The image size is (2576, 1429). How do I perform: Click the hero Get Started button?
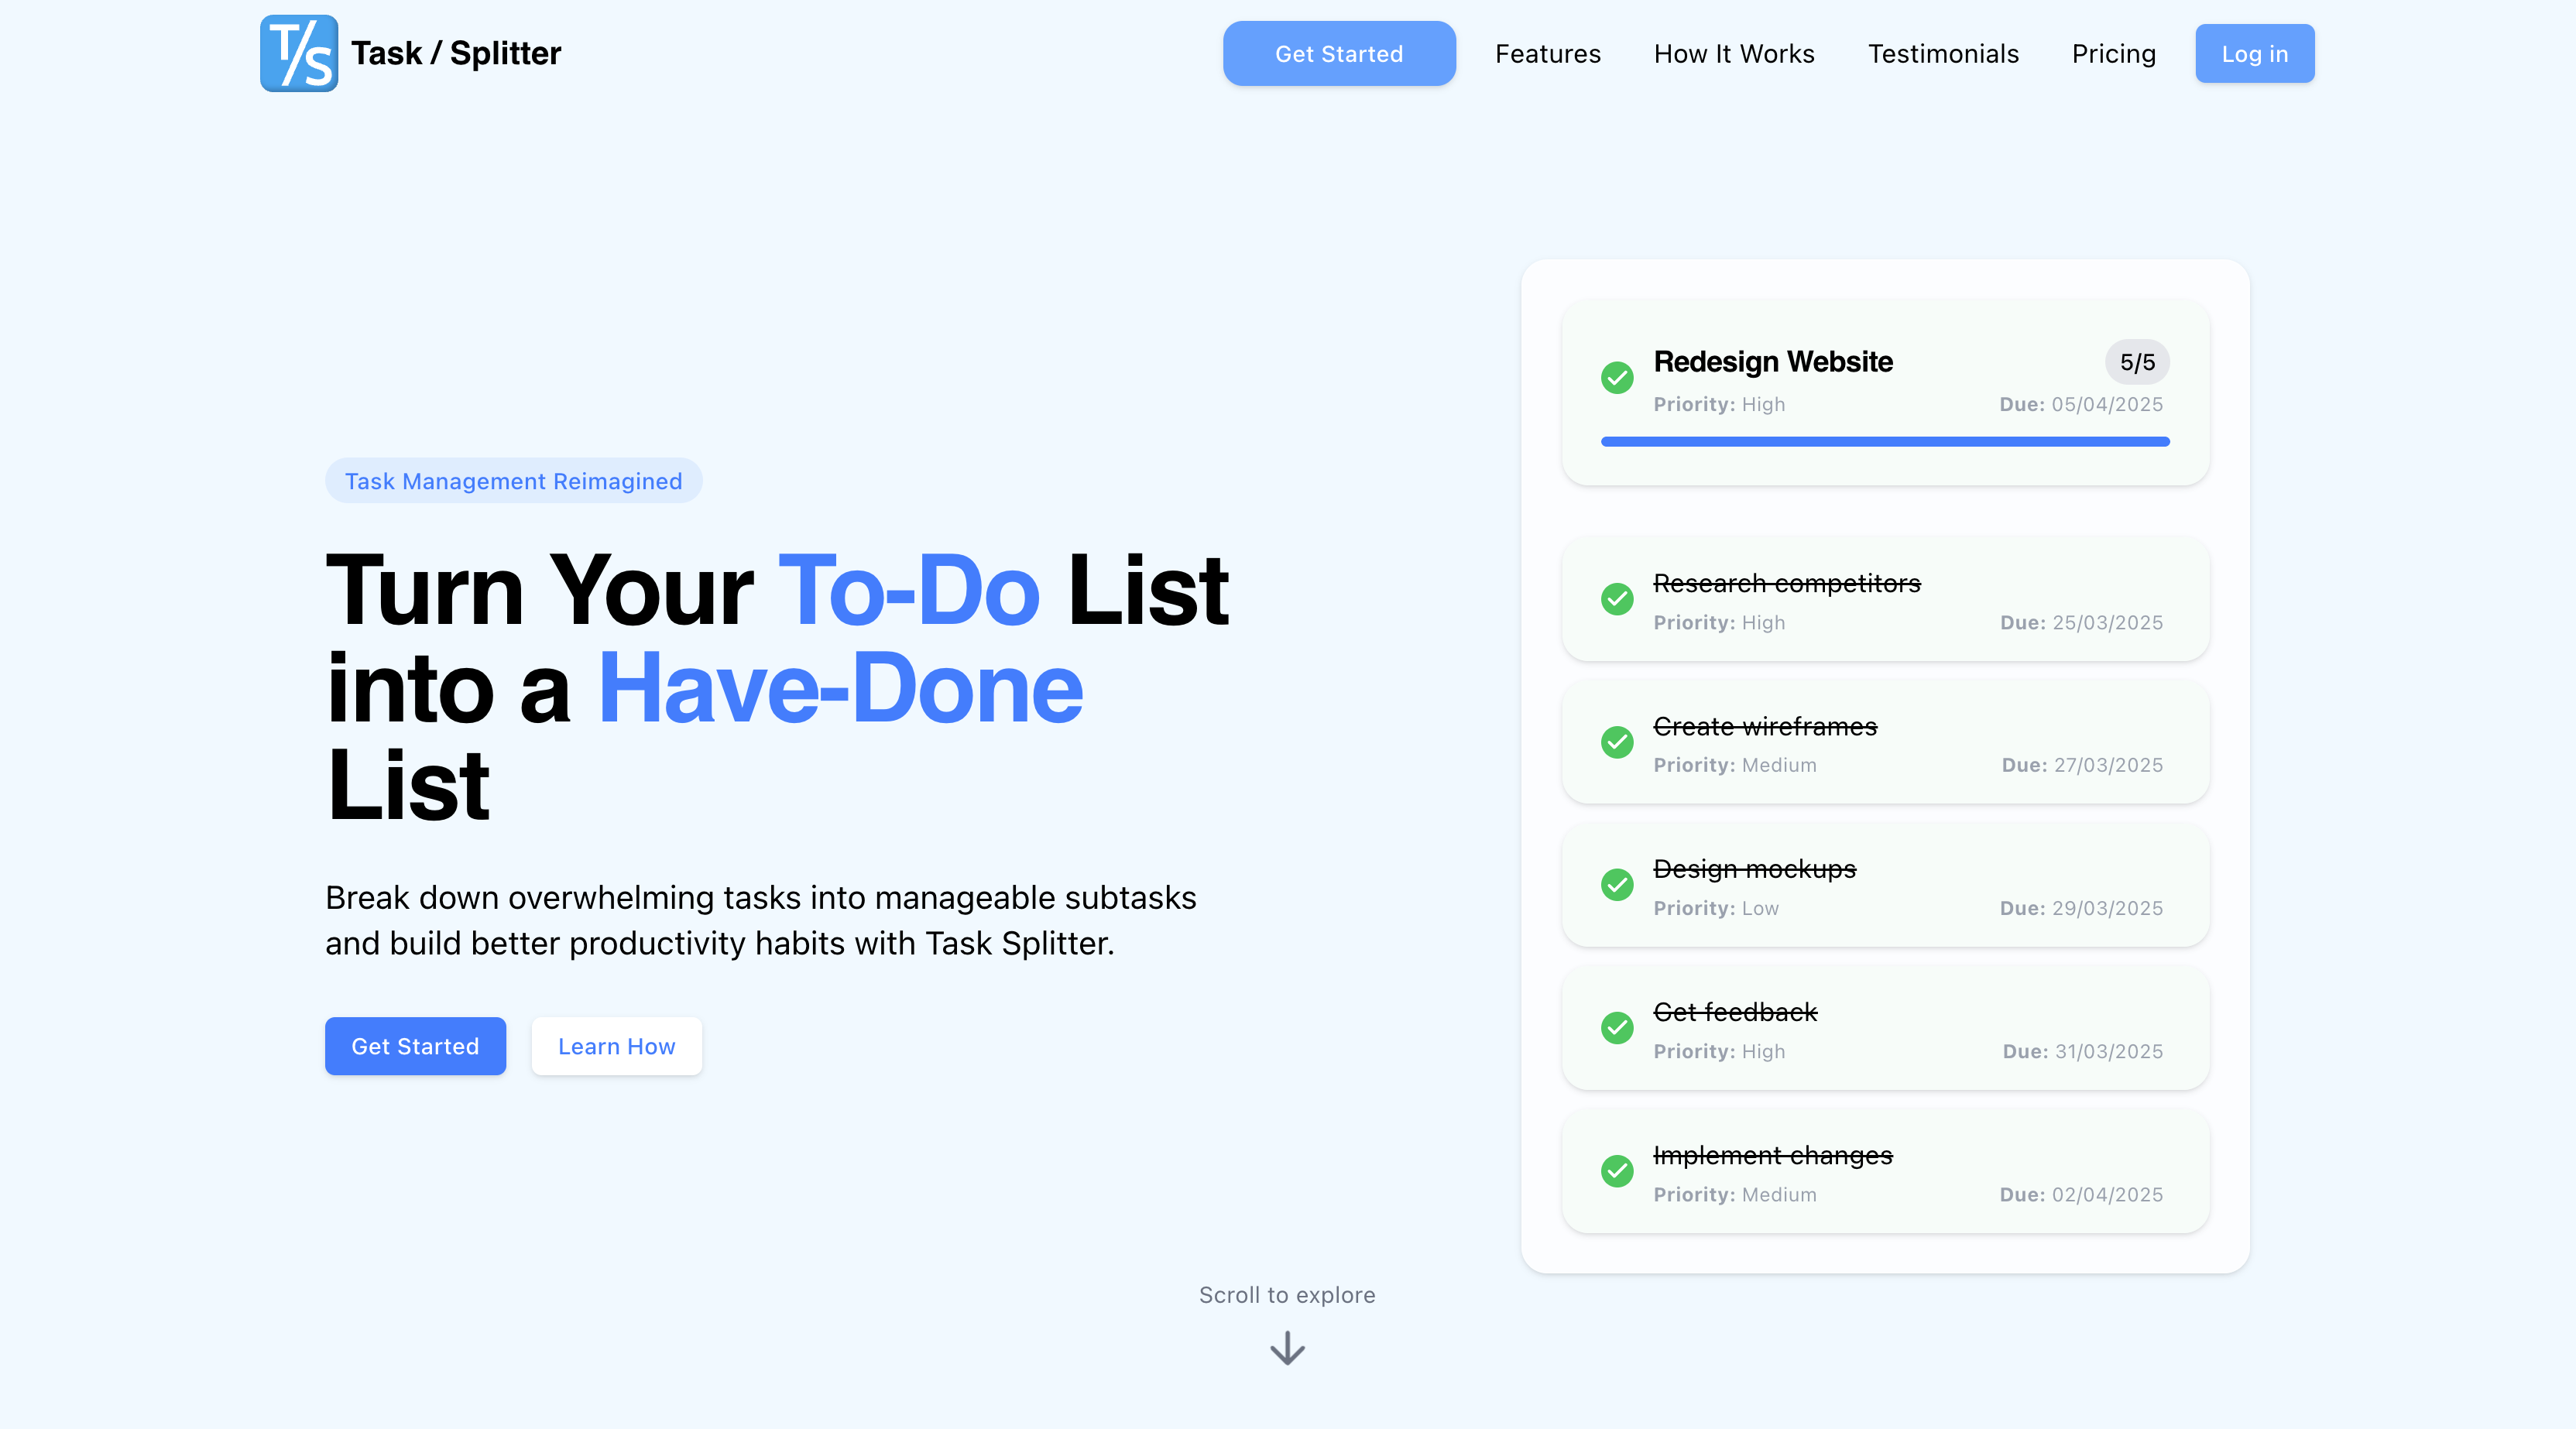(x=415, y=1046)
